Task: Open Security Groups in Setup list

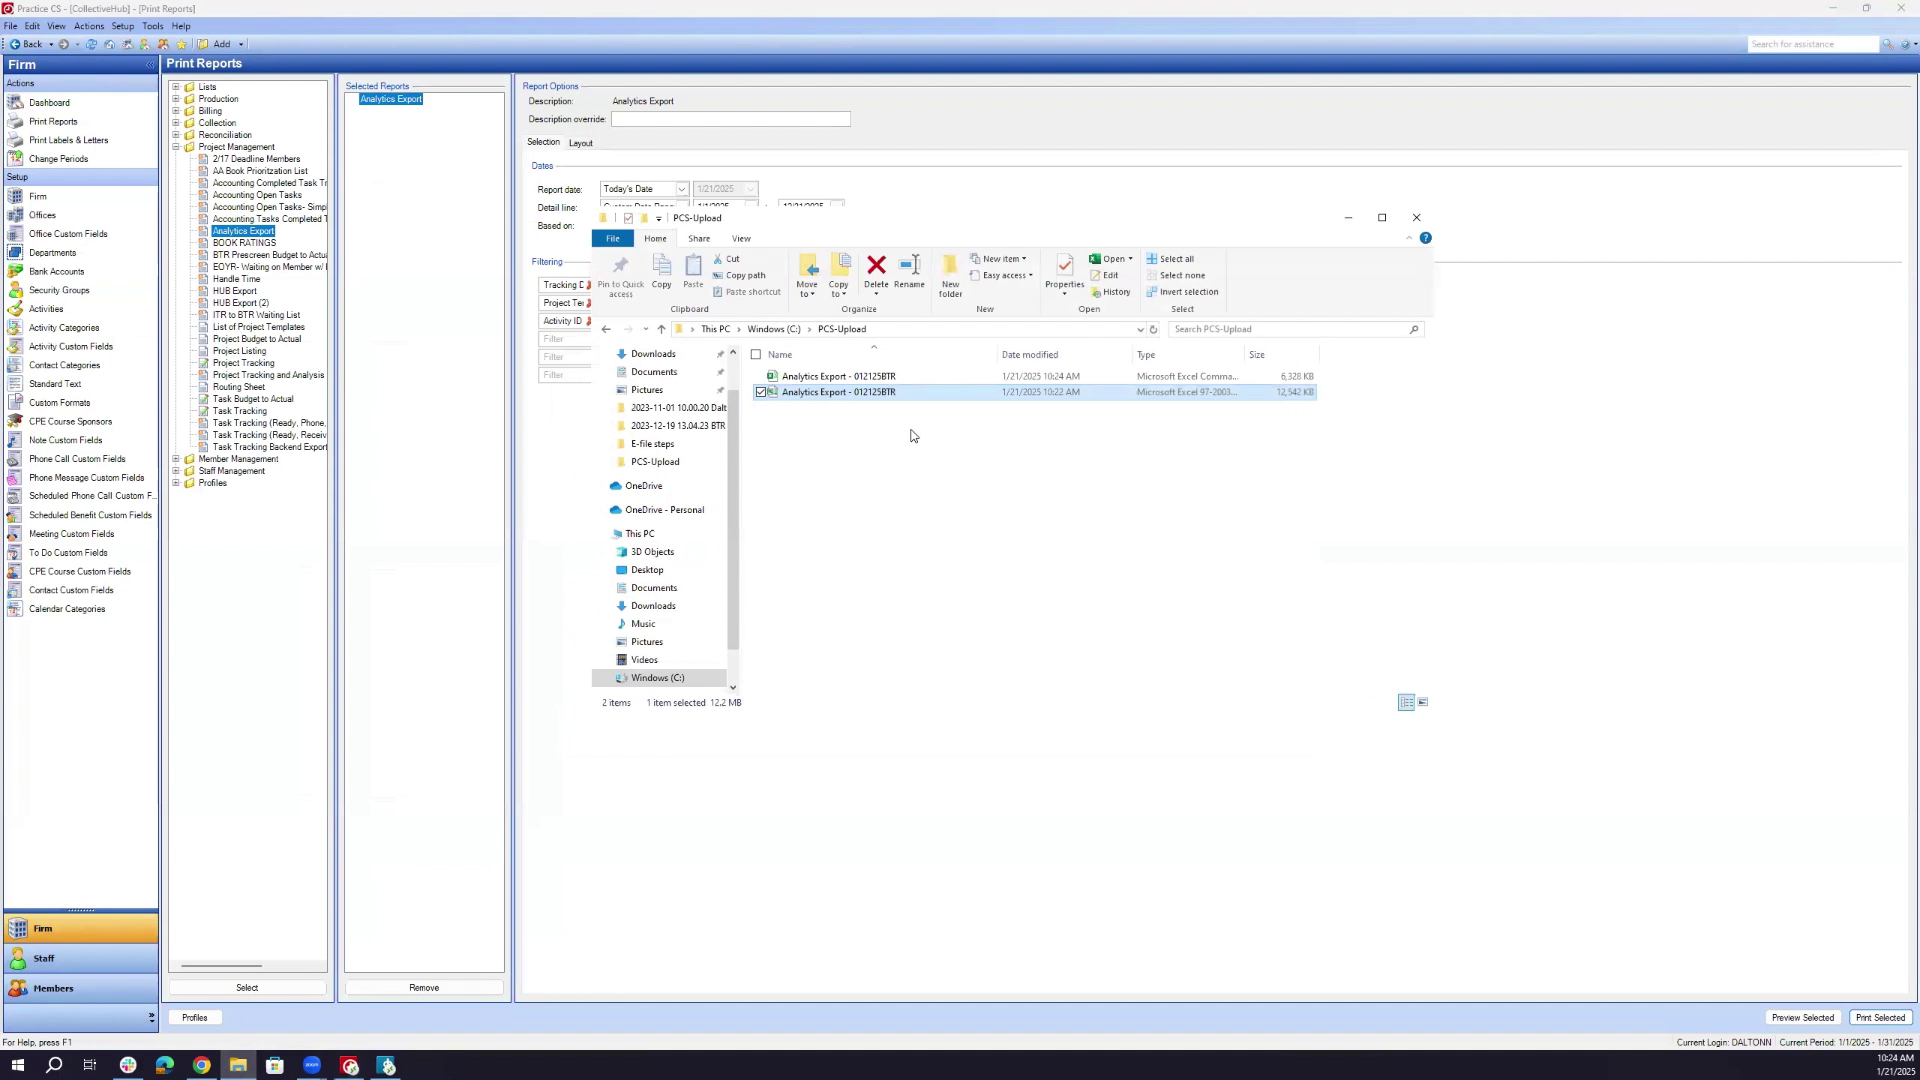Action: [59, 290]
